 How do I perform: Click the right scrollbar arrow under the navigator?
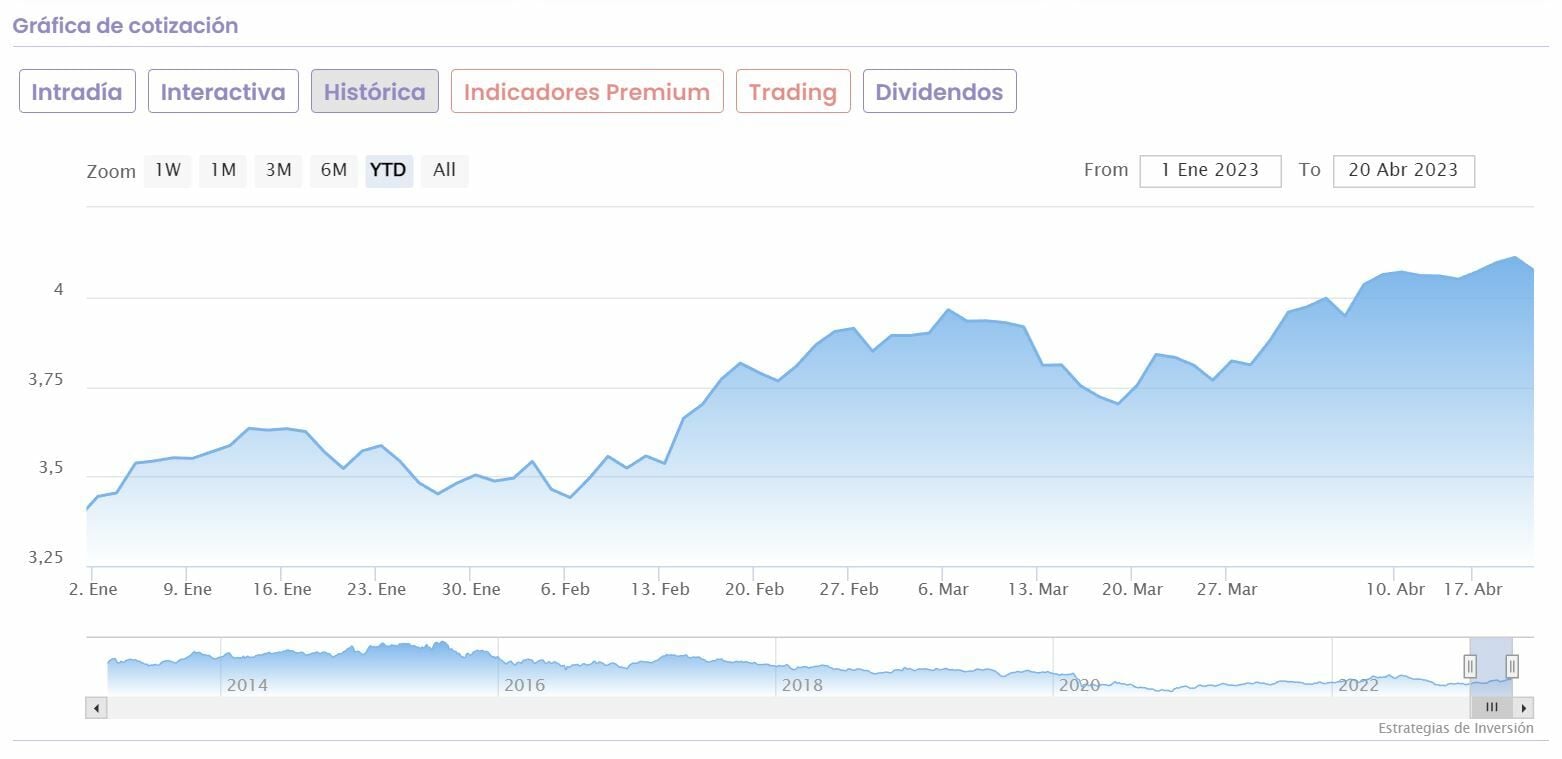[x=1524, y=708]
